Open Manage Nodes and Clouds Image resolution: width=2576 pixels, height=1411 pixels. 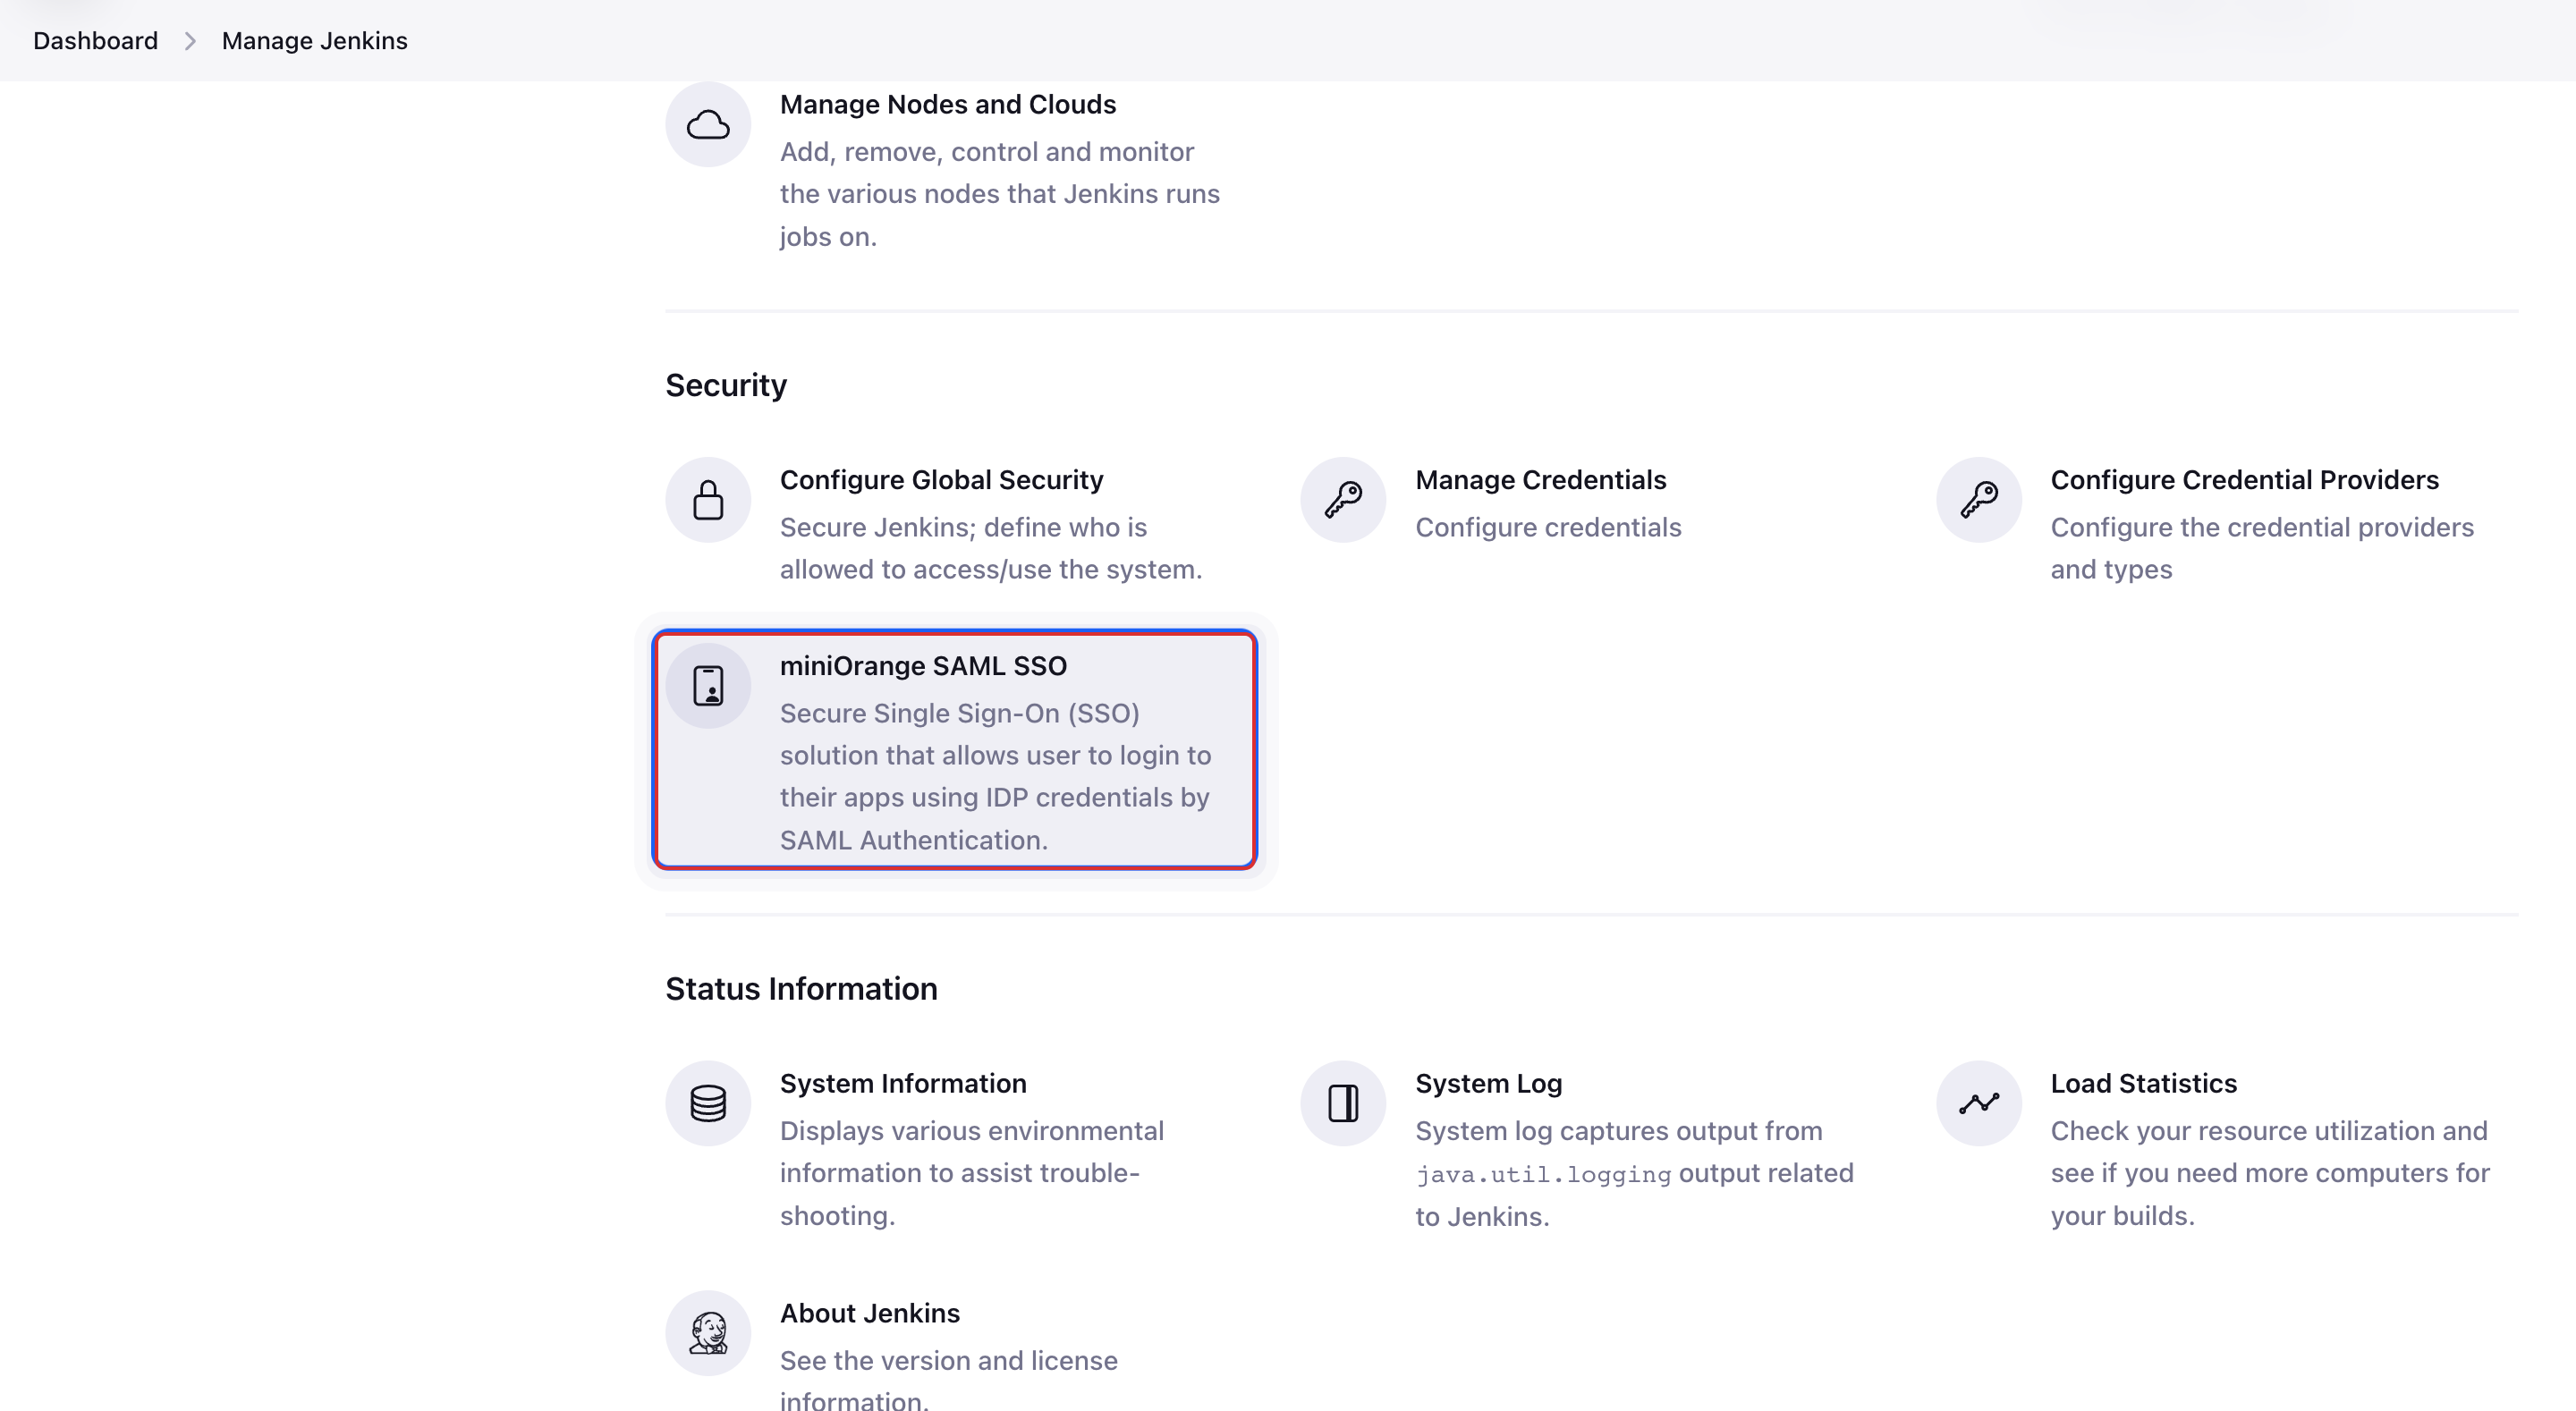point(947,104)
